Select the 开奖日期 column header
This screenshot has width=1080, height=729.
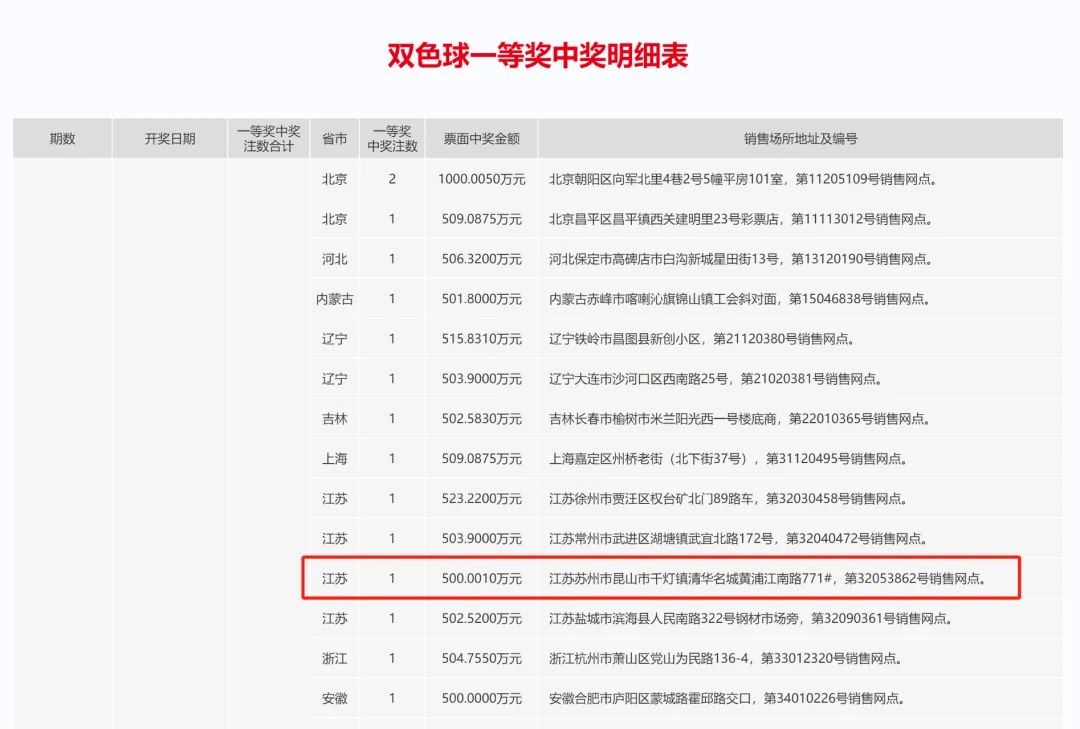[x=170, y=139]
